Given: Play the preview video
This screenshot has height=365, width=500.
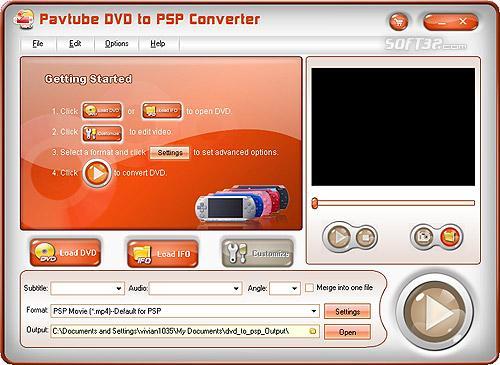Looking at the screenshot, I should [x=338, y=237].
